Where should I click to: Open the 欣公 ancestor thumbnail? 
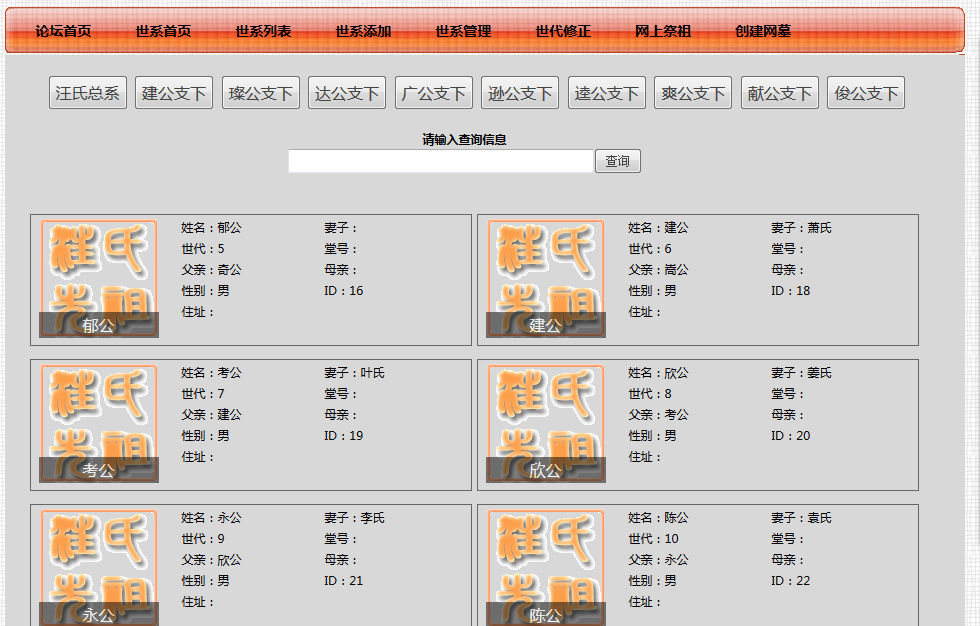546,424
